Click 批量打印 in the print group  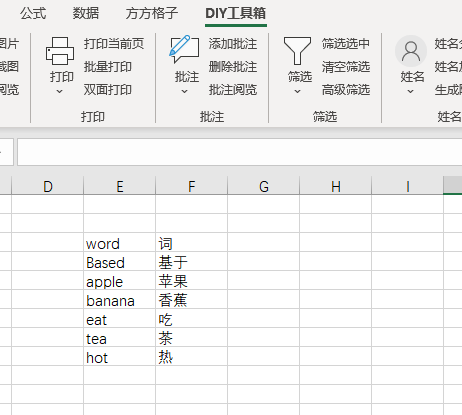[108, 67]
